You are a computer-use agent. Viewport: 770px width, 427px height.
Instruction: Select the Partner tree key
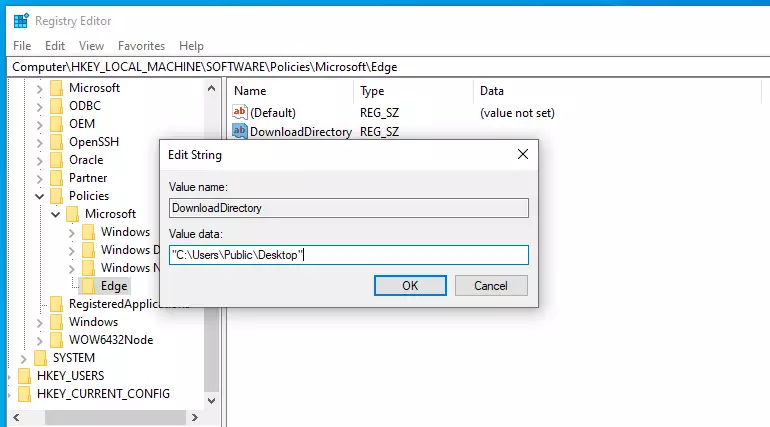88,178
